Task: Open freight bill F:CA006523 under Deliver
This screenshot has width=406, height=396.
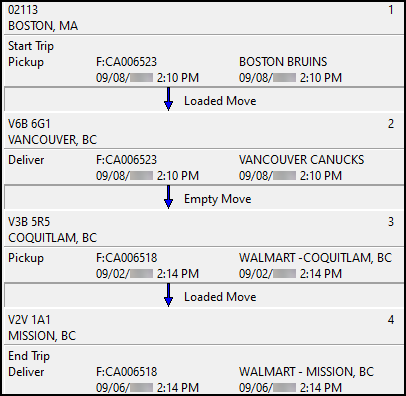Action: (x=126, y=160)
